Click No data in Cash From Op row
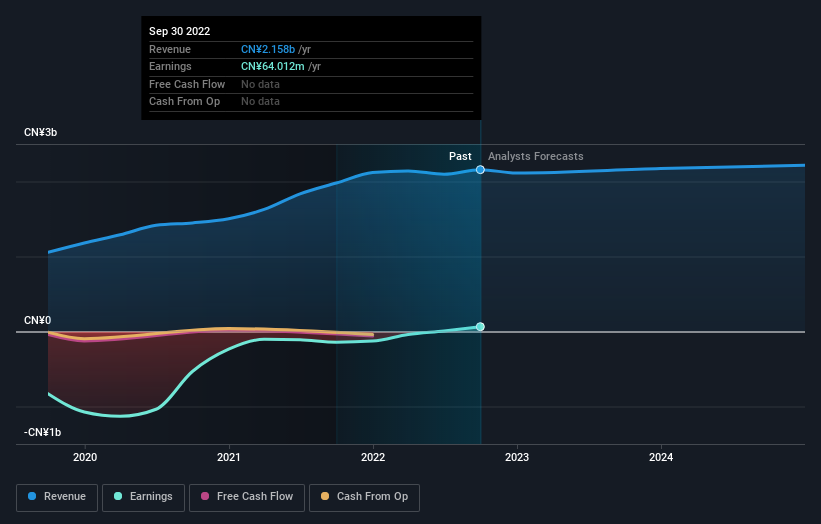821x524 pixels. coord(260,102)
